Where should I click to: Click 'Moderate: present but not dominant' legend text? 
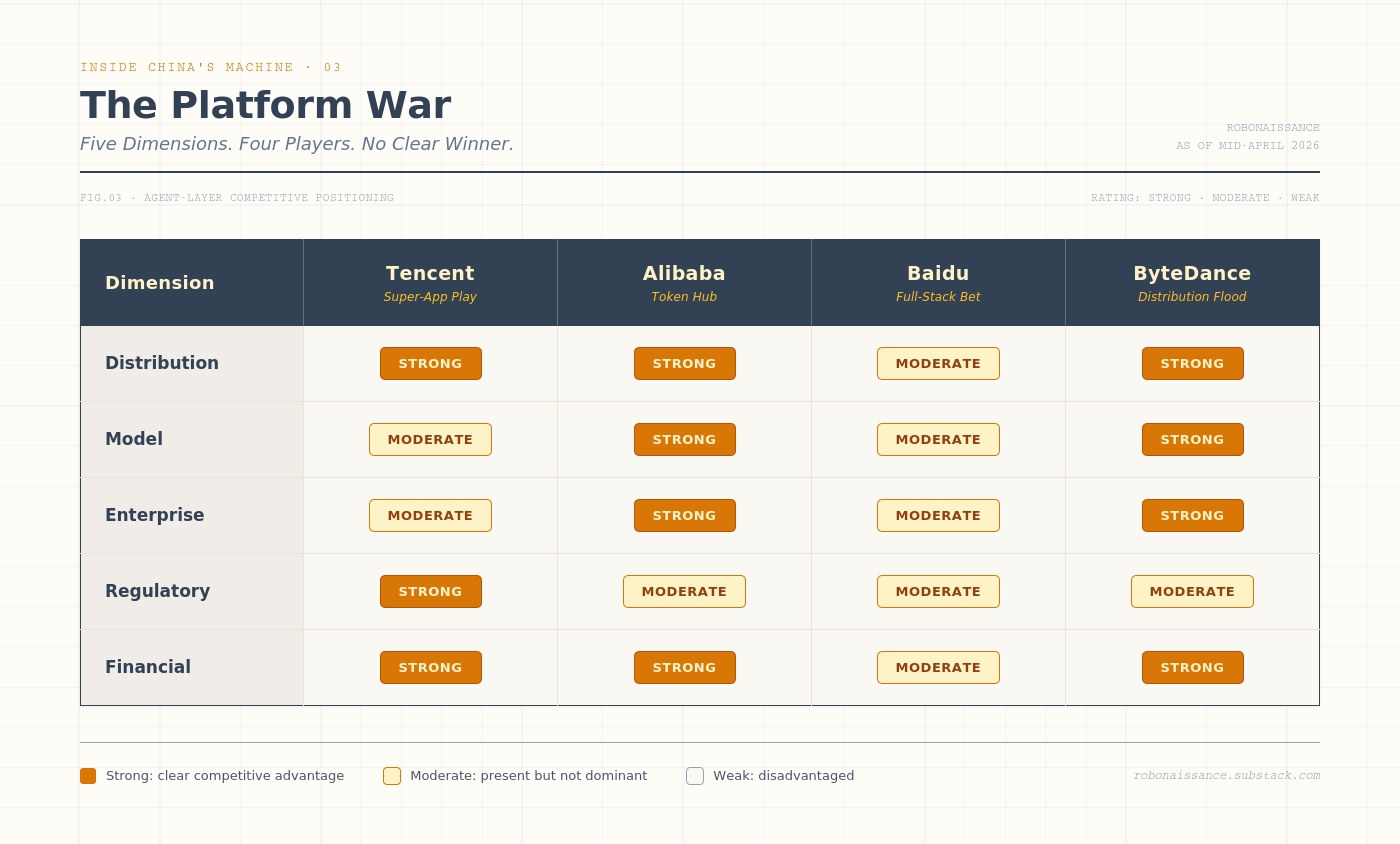[529, 776]
